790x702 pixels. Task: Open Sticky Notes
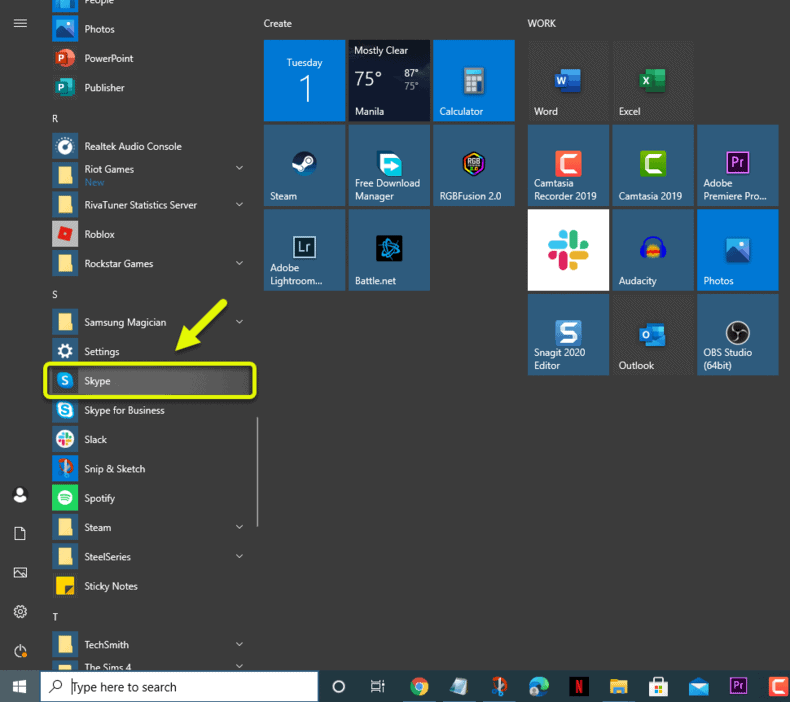click(150, 586)
